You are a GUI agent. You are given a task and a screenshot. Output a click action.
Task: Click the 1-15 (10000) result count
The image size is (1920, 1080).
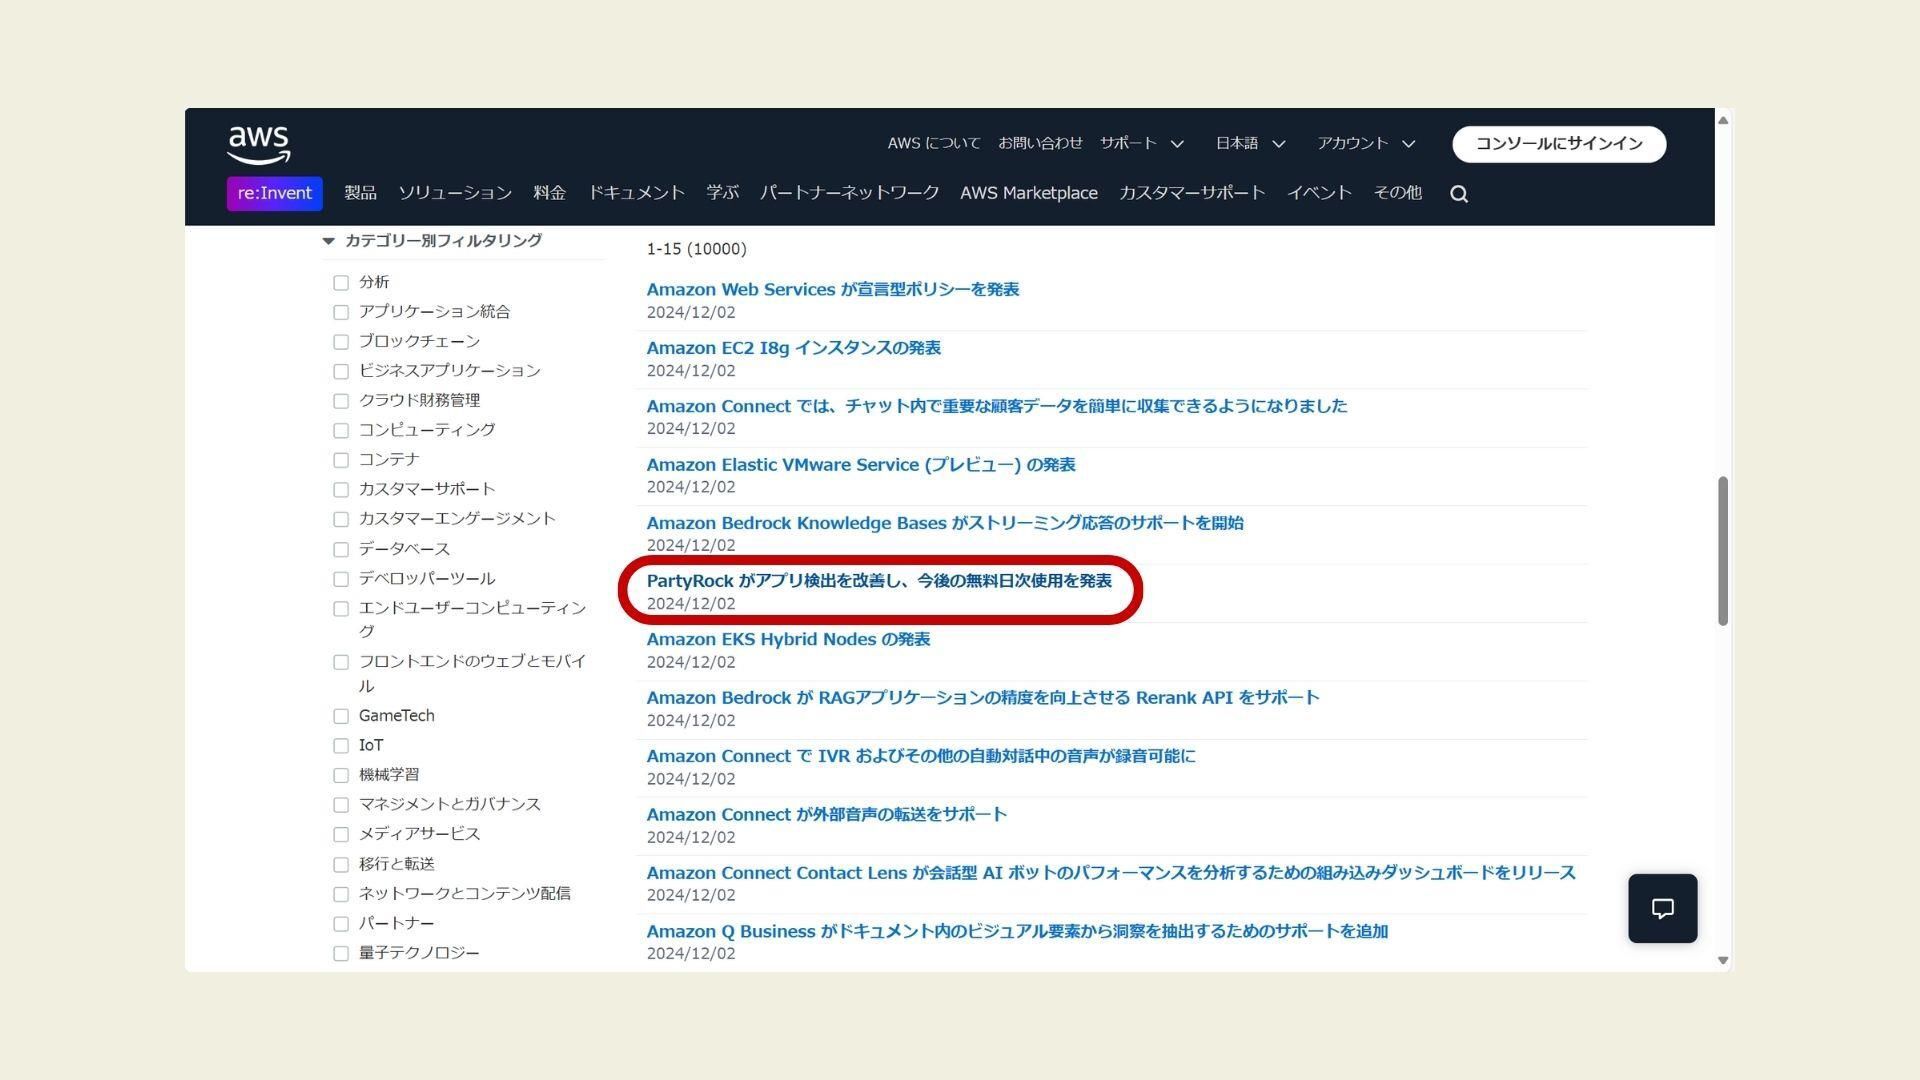tap(696, 249)
